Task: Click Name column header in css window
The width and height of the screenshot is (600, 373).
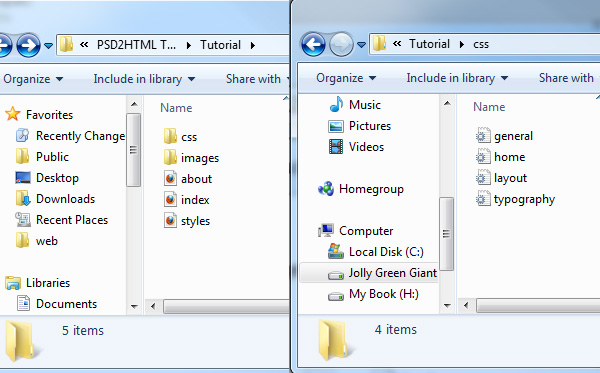Action: pyautogui.click(x=489, y=107)
